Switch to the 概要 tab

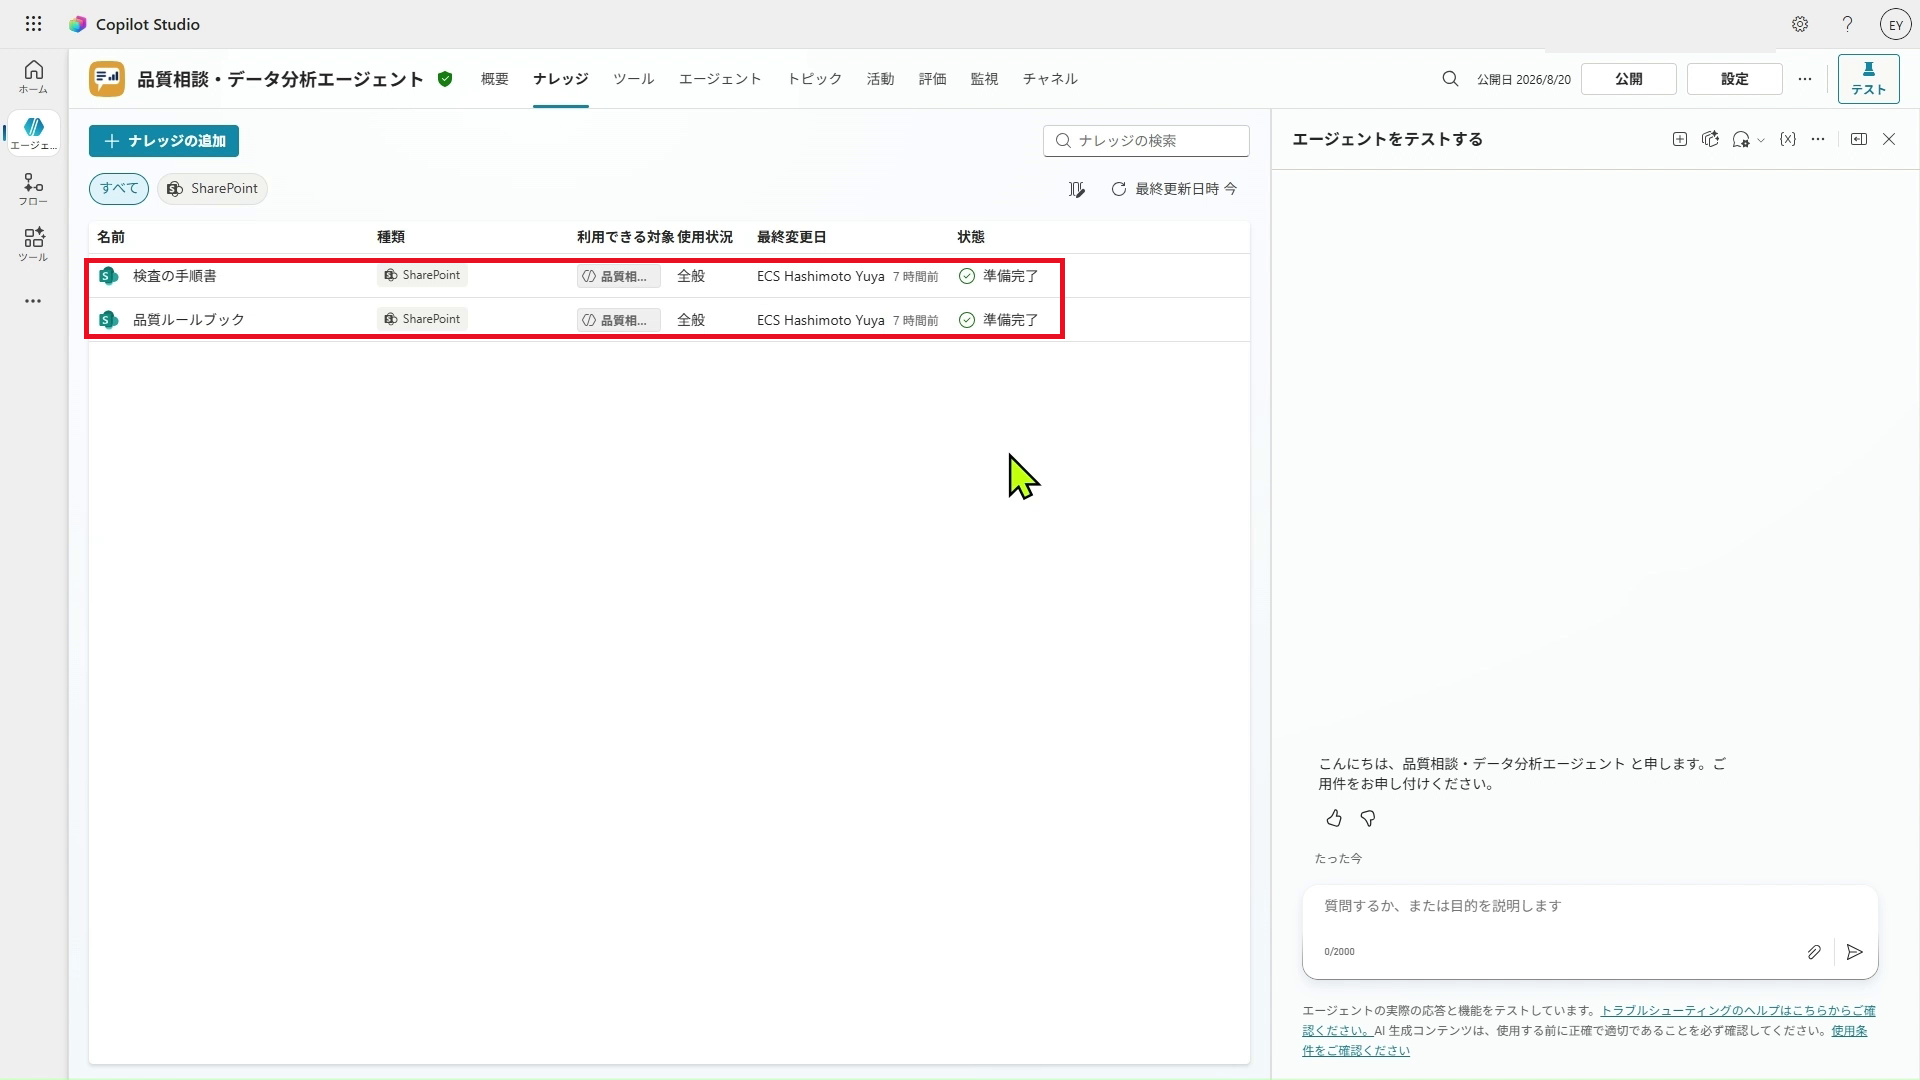495,79
